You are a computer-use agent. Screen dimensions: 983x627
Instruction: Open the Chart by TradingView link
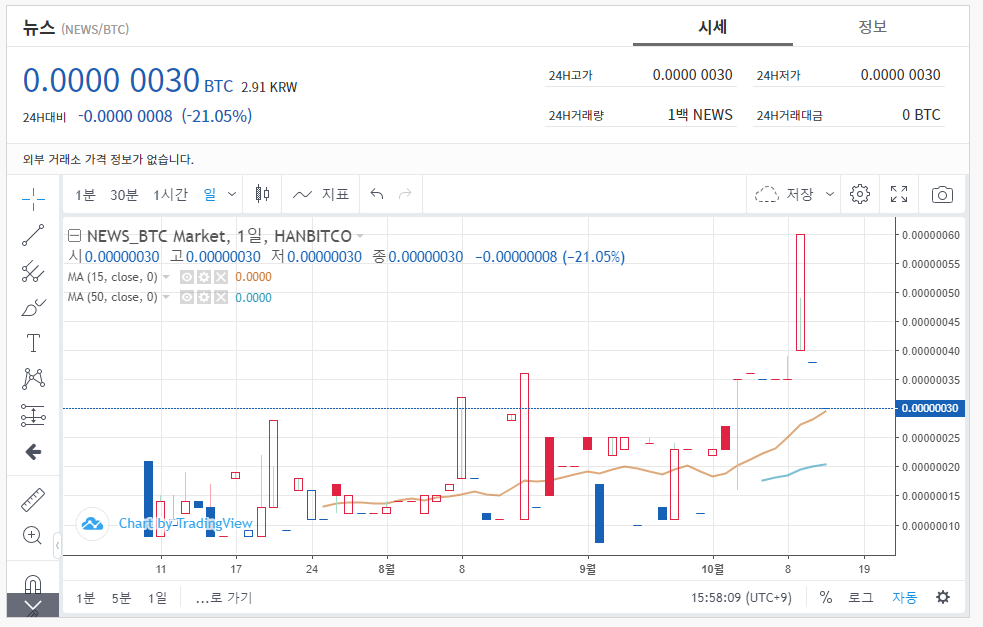point(186,524)
